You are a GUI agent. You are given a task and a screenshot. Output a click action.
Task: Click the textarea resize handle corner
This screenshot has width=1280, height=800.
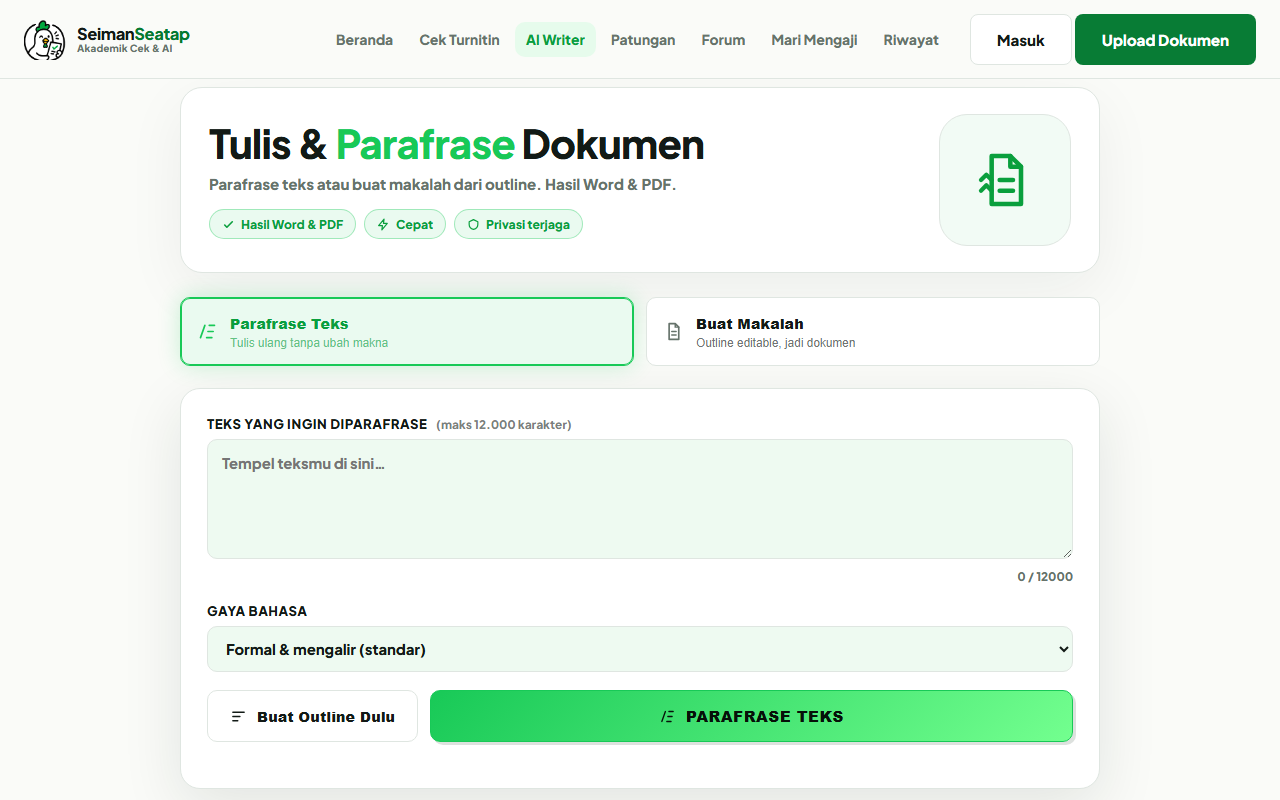(1066, 552)
